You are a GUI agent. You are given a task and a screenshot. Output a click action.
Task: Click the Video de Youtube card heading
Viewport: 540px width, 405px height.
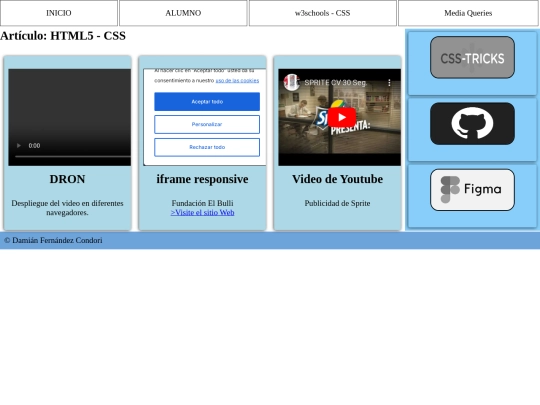[x=338, y=179]
